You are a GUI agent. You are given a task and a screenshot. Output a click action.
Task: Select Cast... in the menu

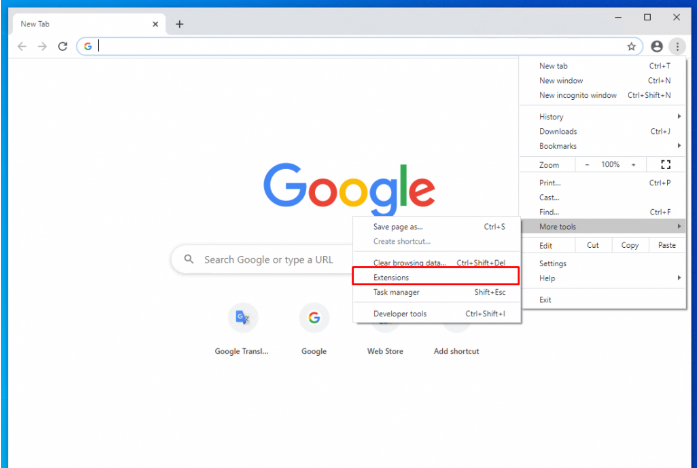603,197
